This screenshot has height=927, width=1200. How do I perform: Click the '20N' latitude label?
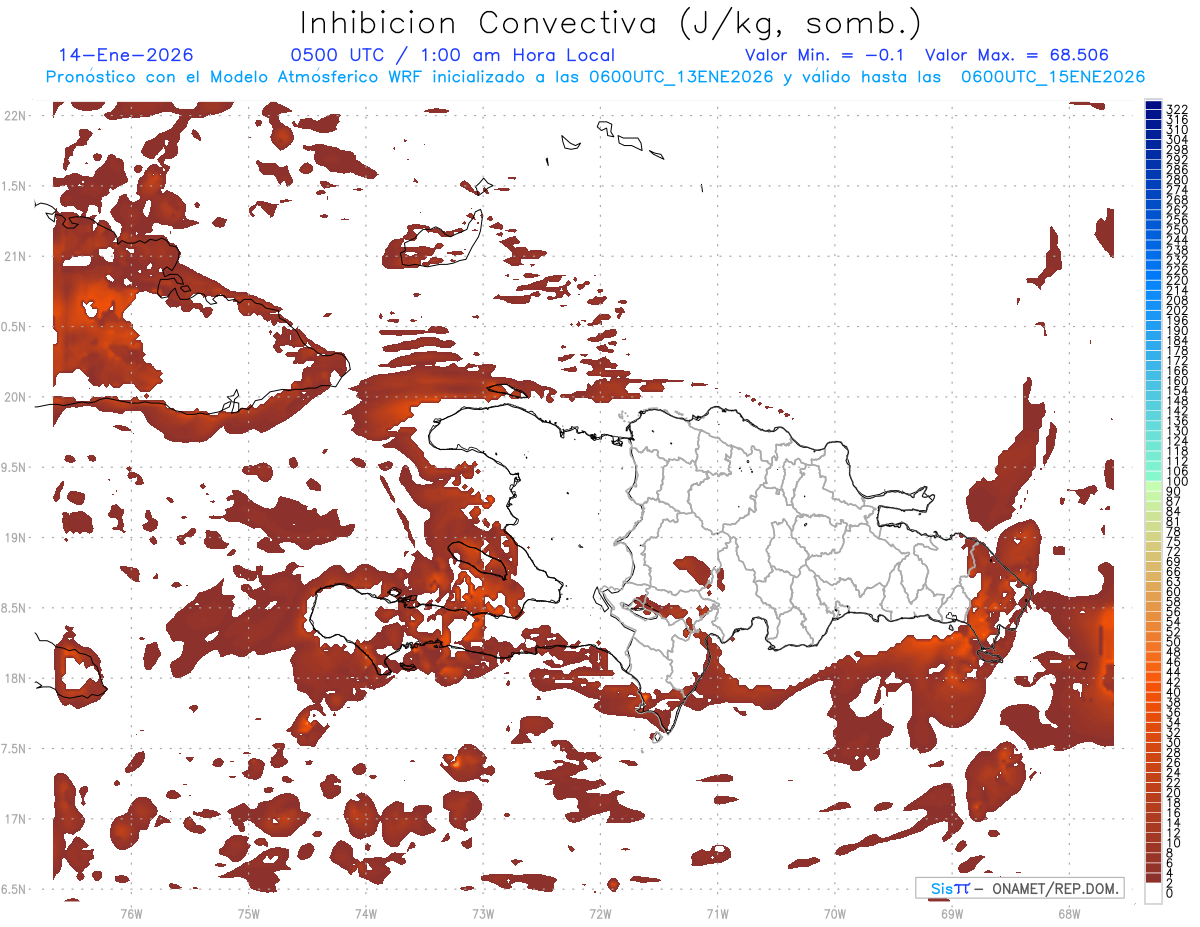click(15, 397)
